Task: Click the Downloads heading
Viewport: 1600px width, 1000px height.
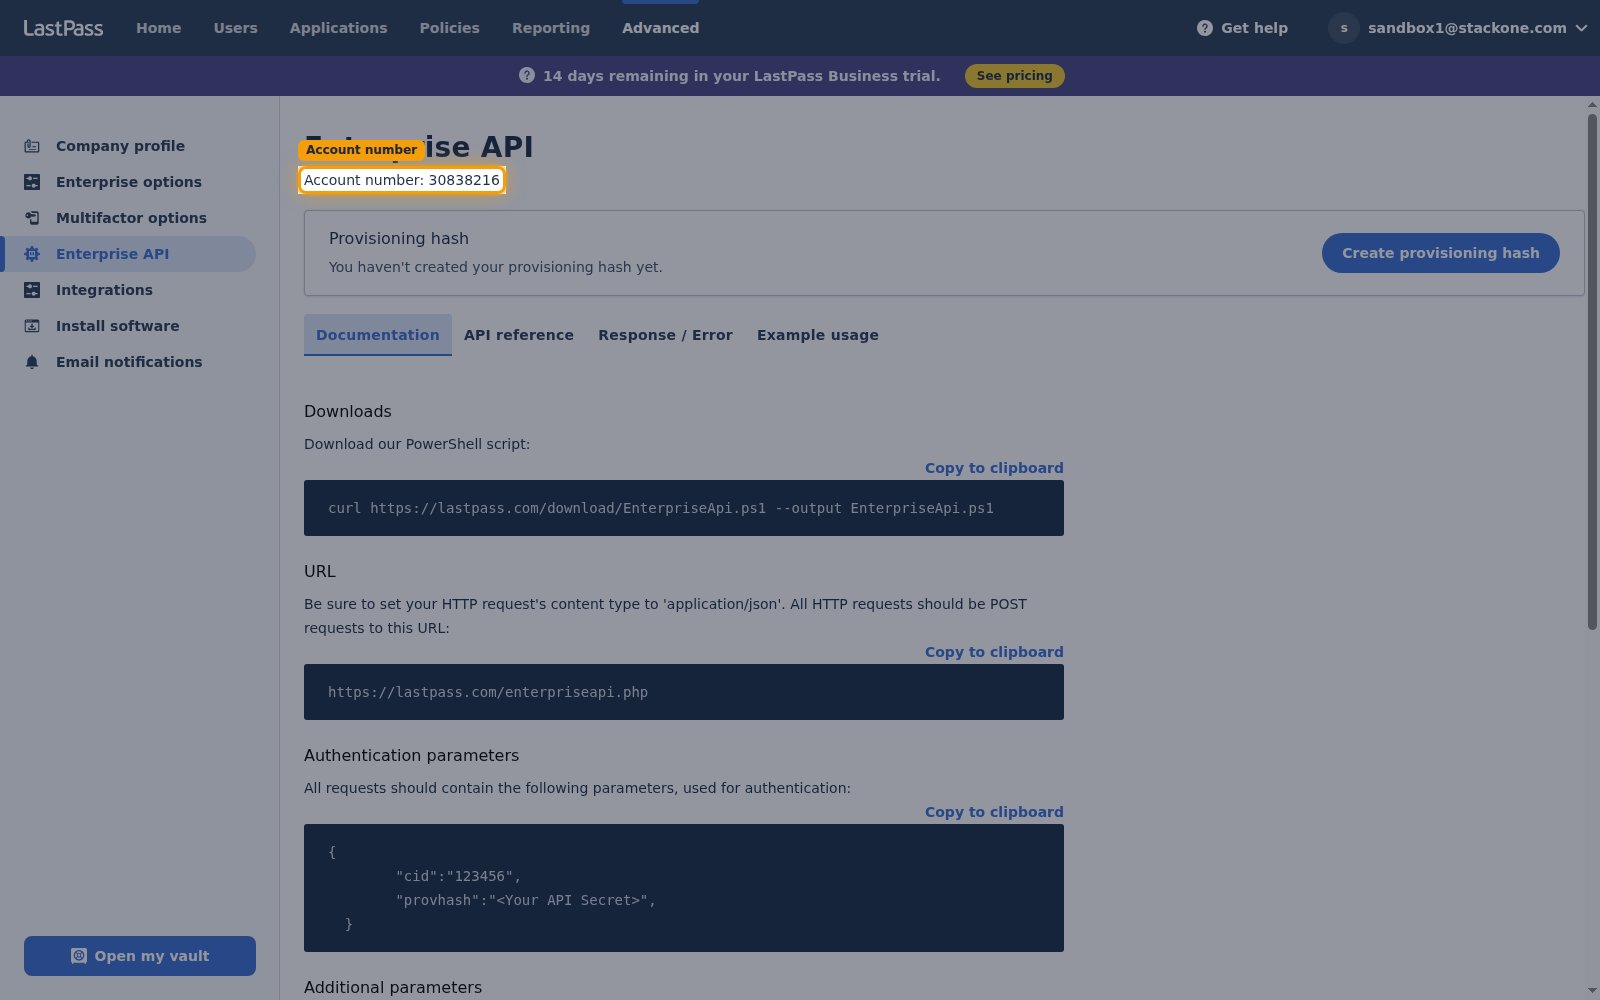Action: [348, 411]
